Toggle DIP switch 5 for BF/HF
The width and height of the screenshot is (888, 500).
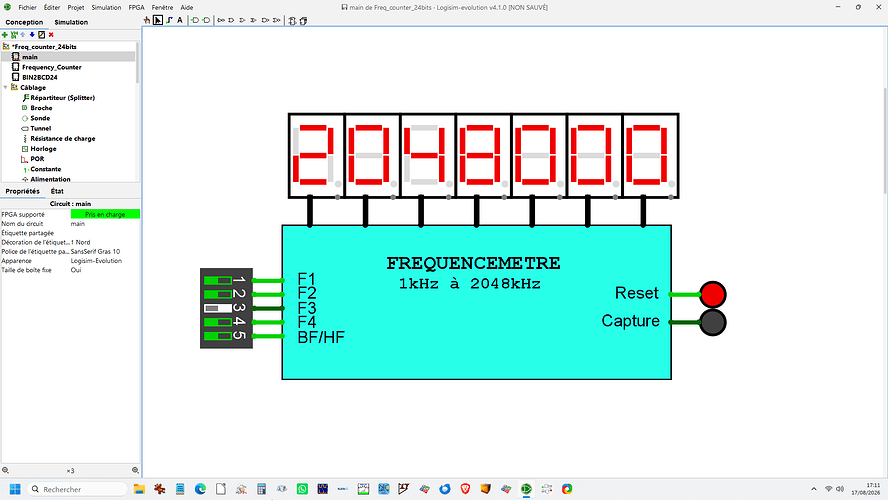(218, 336)
